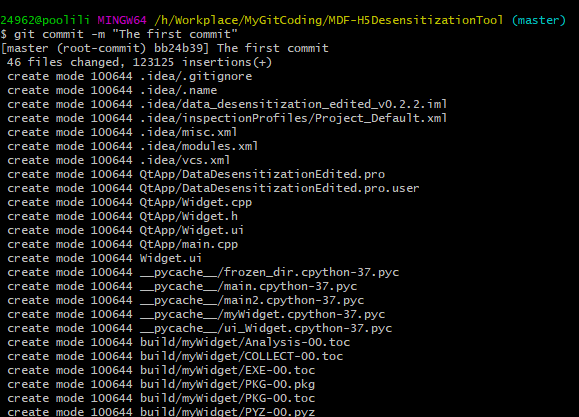The image size is (579, 417).
Task: Click the .idea/modules.xml line
Action: click(133, 147)
